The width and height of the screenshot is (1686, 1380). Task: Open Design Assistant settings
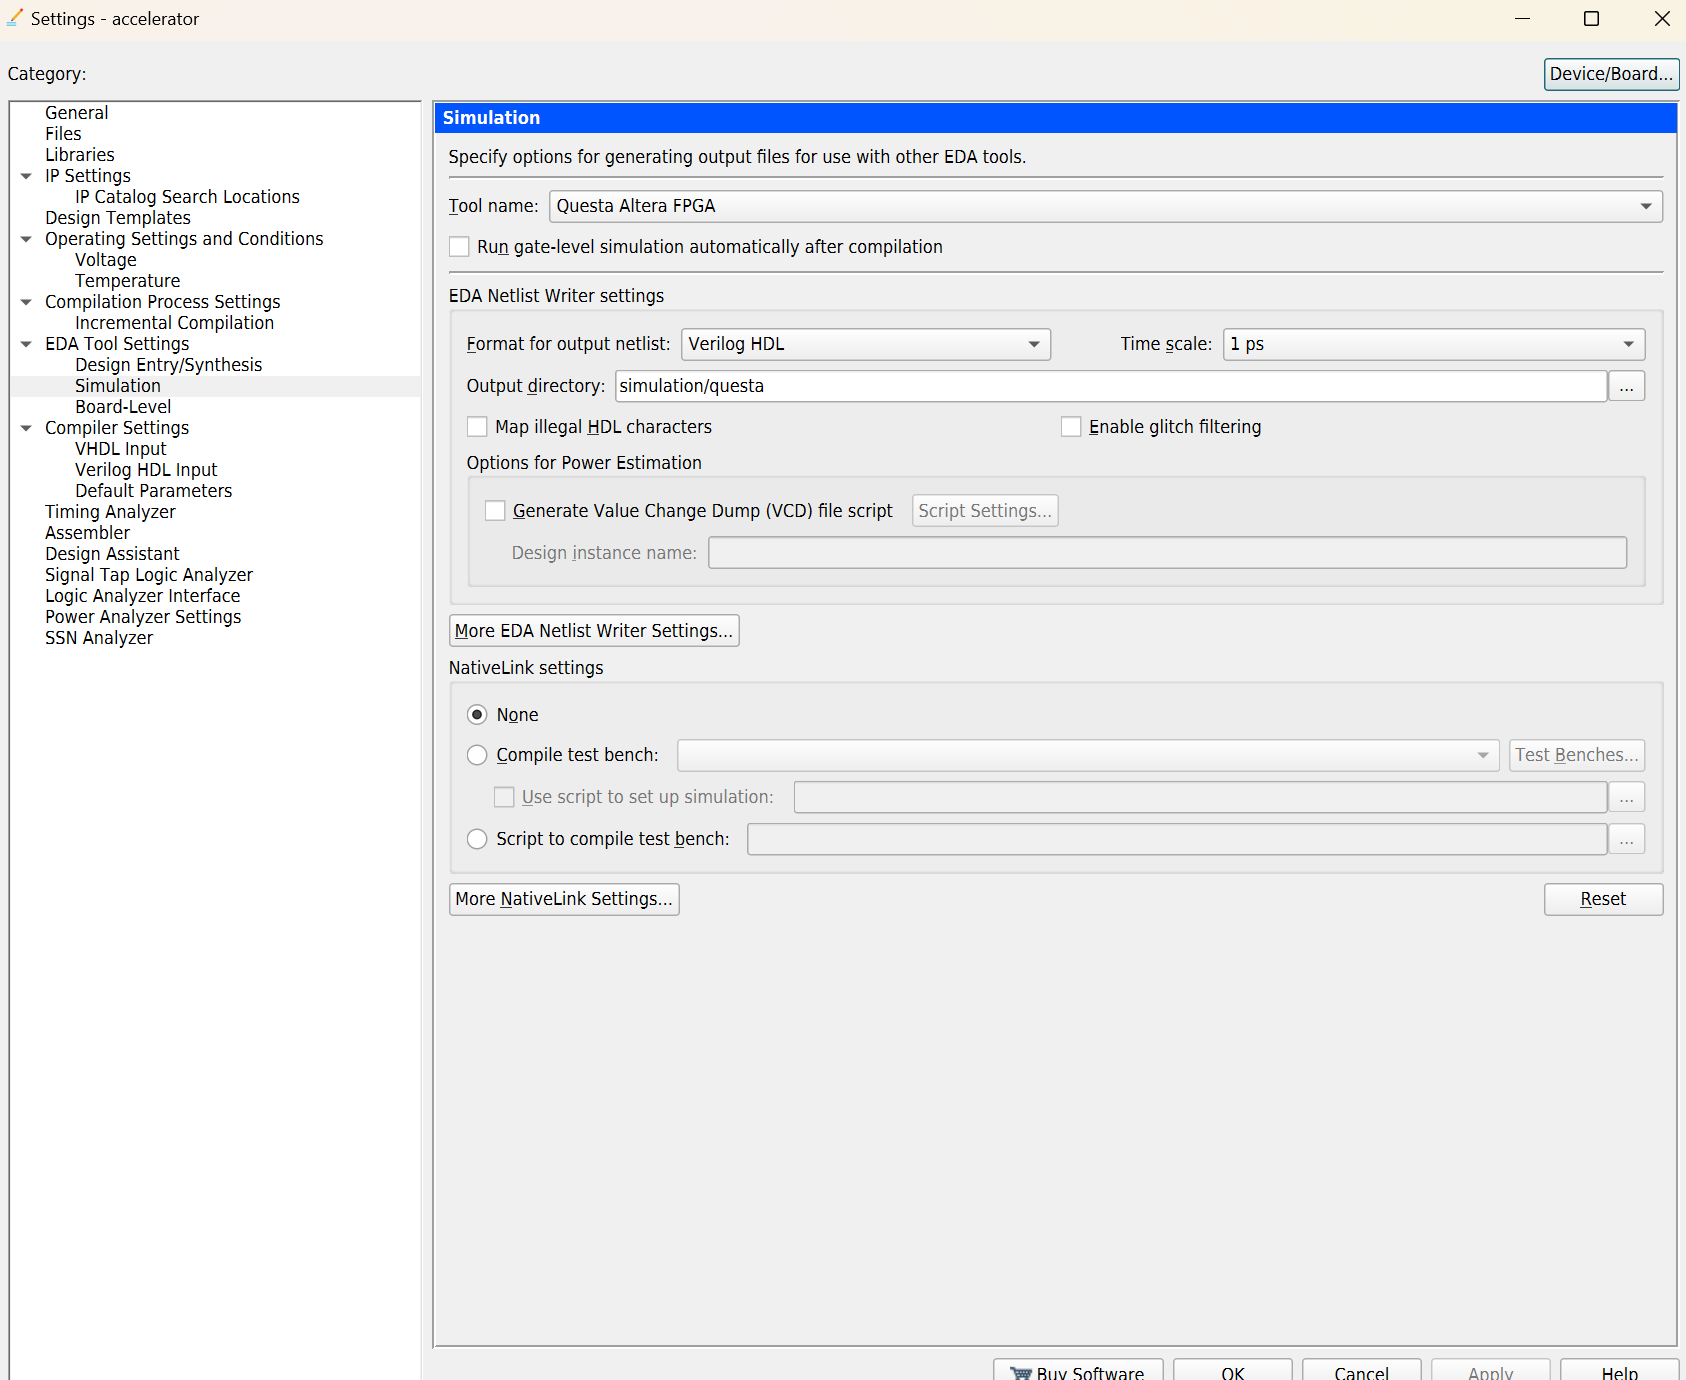click(112, 554)
